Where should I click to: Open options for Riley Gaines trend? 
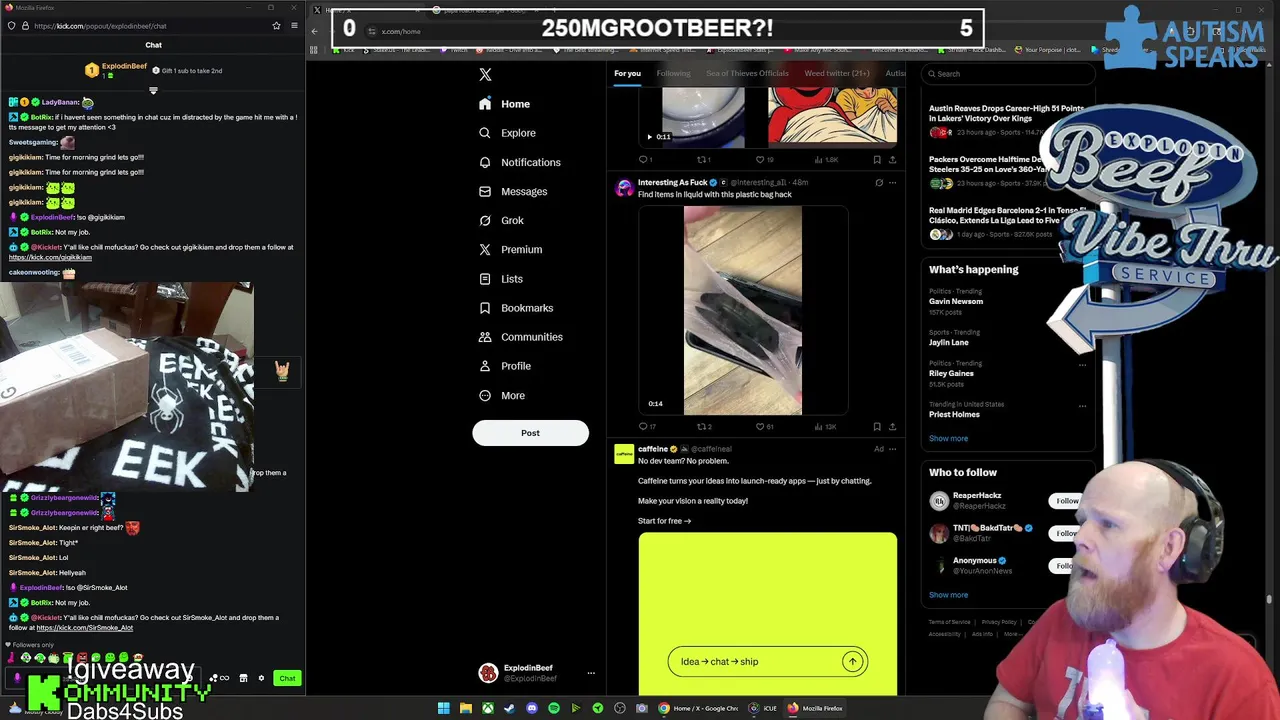[x=1082, y=365]
